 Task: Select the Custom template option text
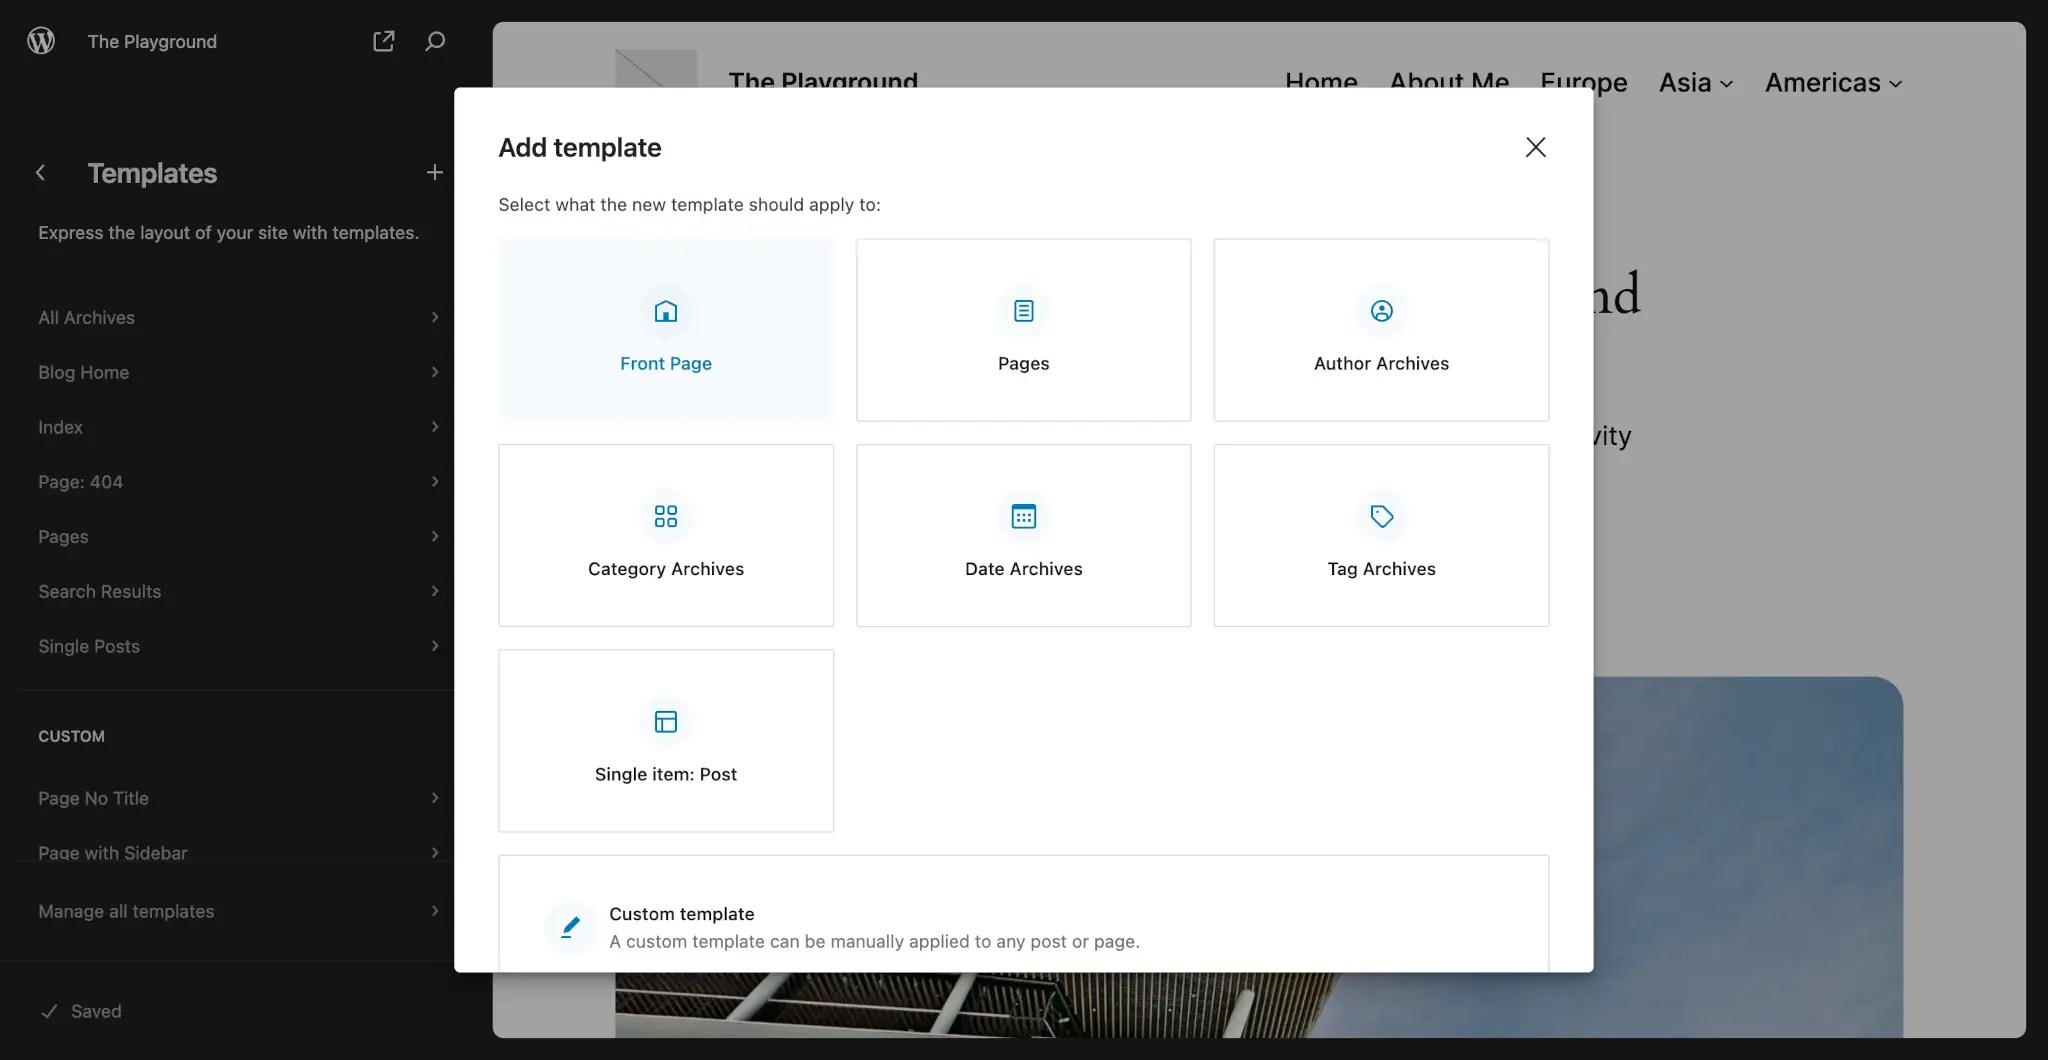[x=682, y=914]
